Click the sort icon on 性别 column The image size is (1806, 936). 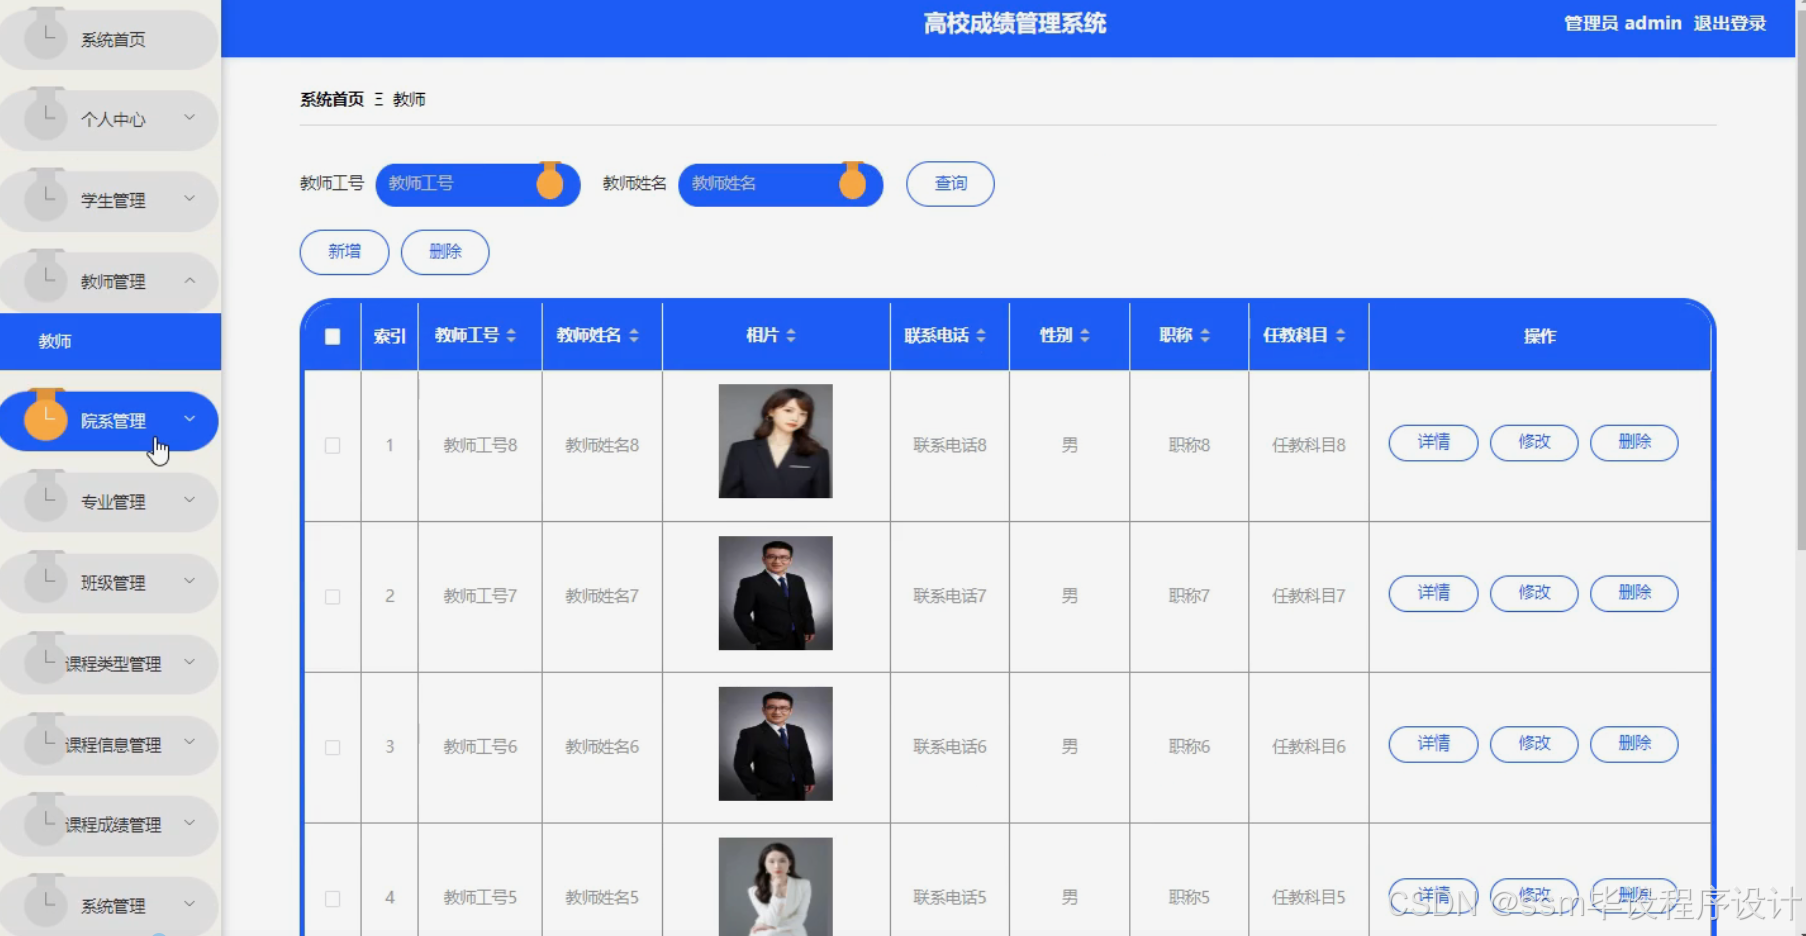[x=1085, y=336]
